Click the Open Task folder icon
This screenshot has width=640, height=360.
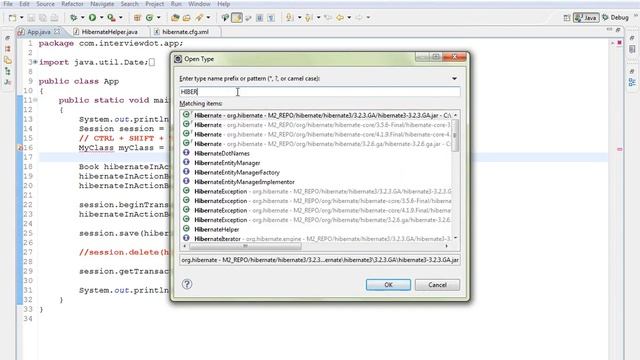[187, 18]
